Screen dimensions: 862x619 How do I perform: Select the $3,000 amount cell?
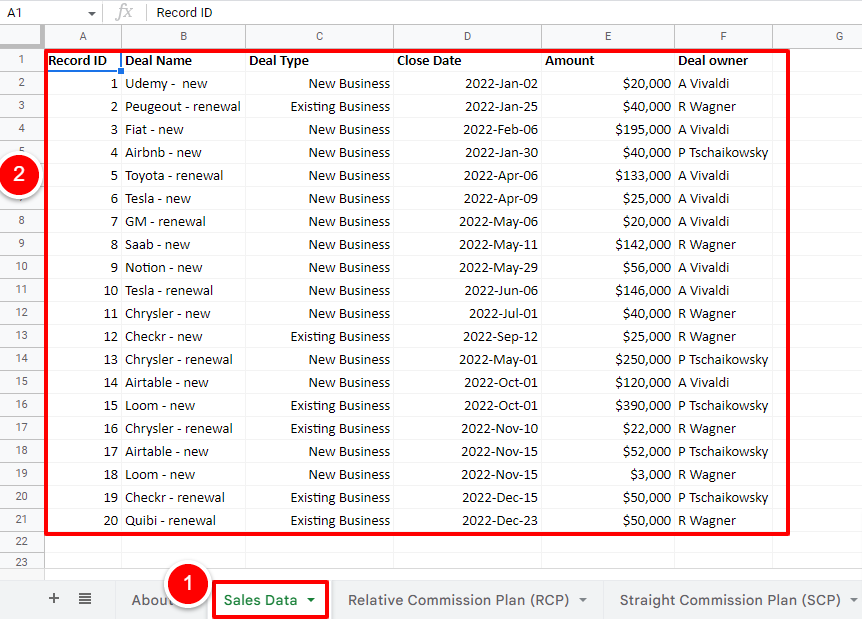pyautogui.click(x=608, y=474)
